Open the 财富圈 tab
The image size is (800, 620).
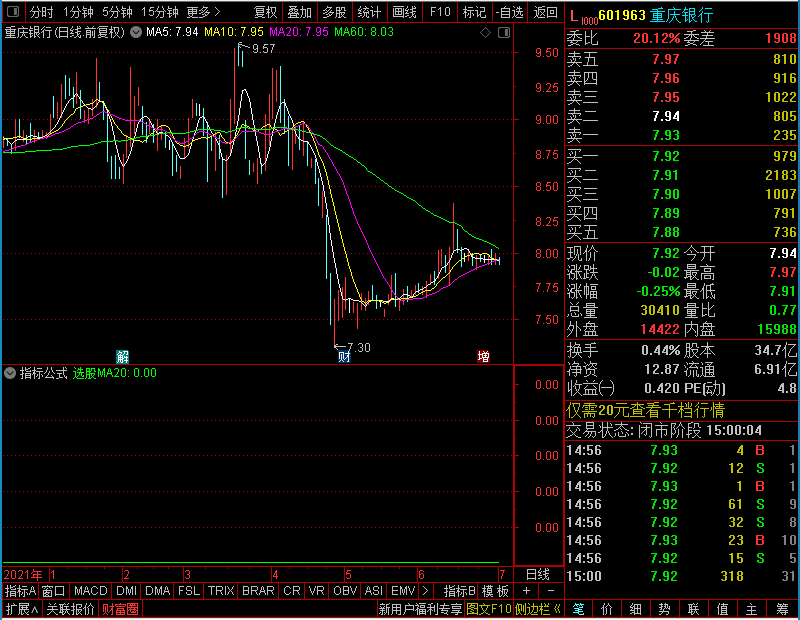[x=120, y=609]
